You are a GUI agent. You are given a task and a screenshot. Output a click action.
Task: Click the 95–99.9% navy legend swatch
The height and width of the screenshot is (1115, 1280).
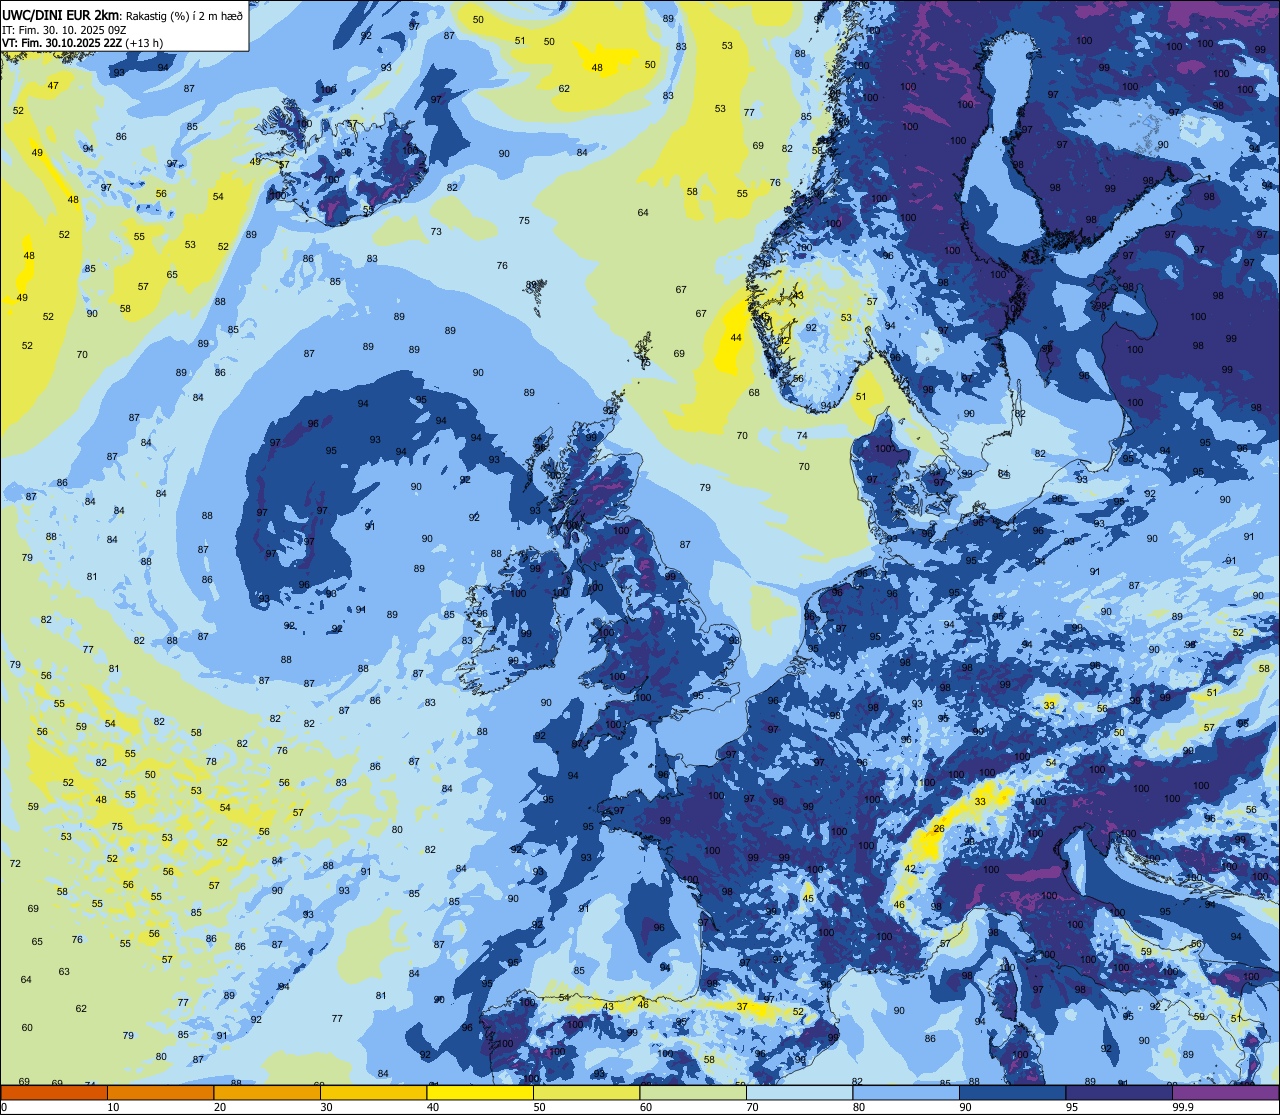coord(1119,1093)
